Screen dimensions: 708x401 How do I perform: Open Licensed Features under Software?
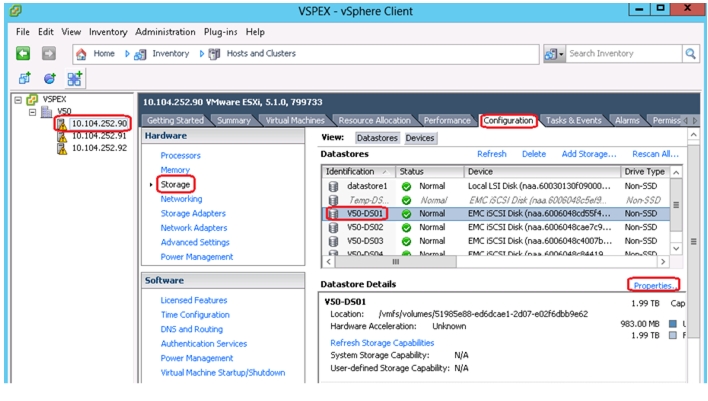194,300
